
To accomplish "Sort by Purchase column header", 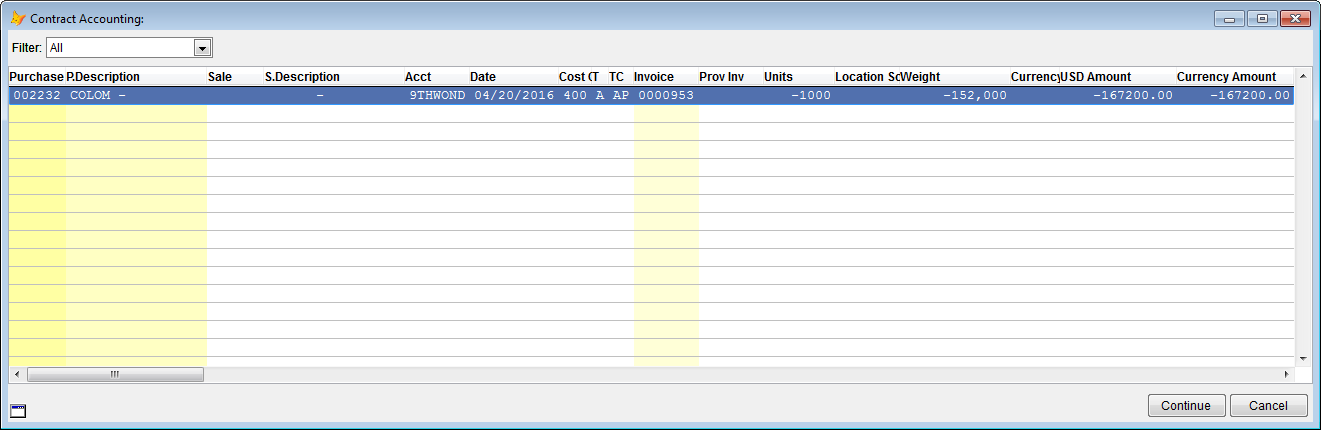I will [37, 77].
